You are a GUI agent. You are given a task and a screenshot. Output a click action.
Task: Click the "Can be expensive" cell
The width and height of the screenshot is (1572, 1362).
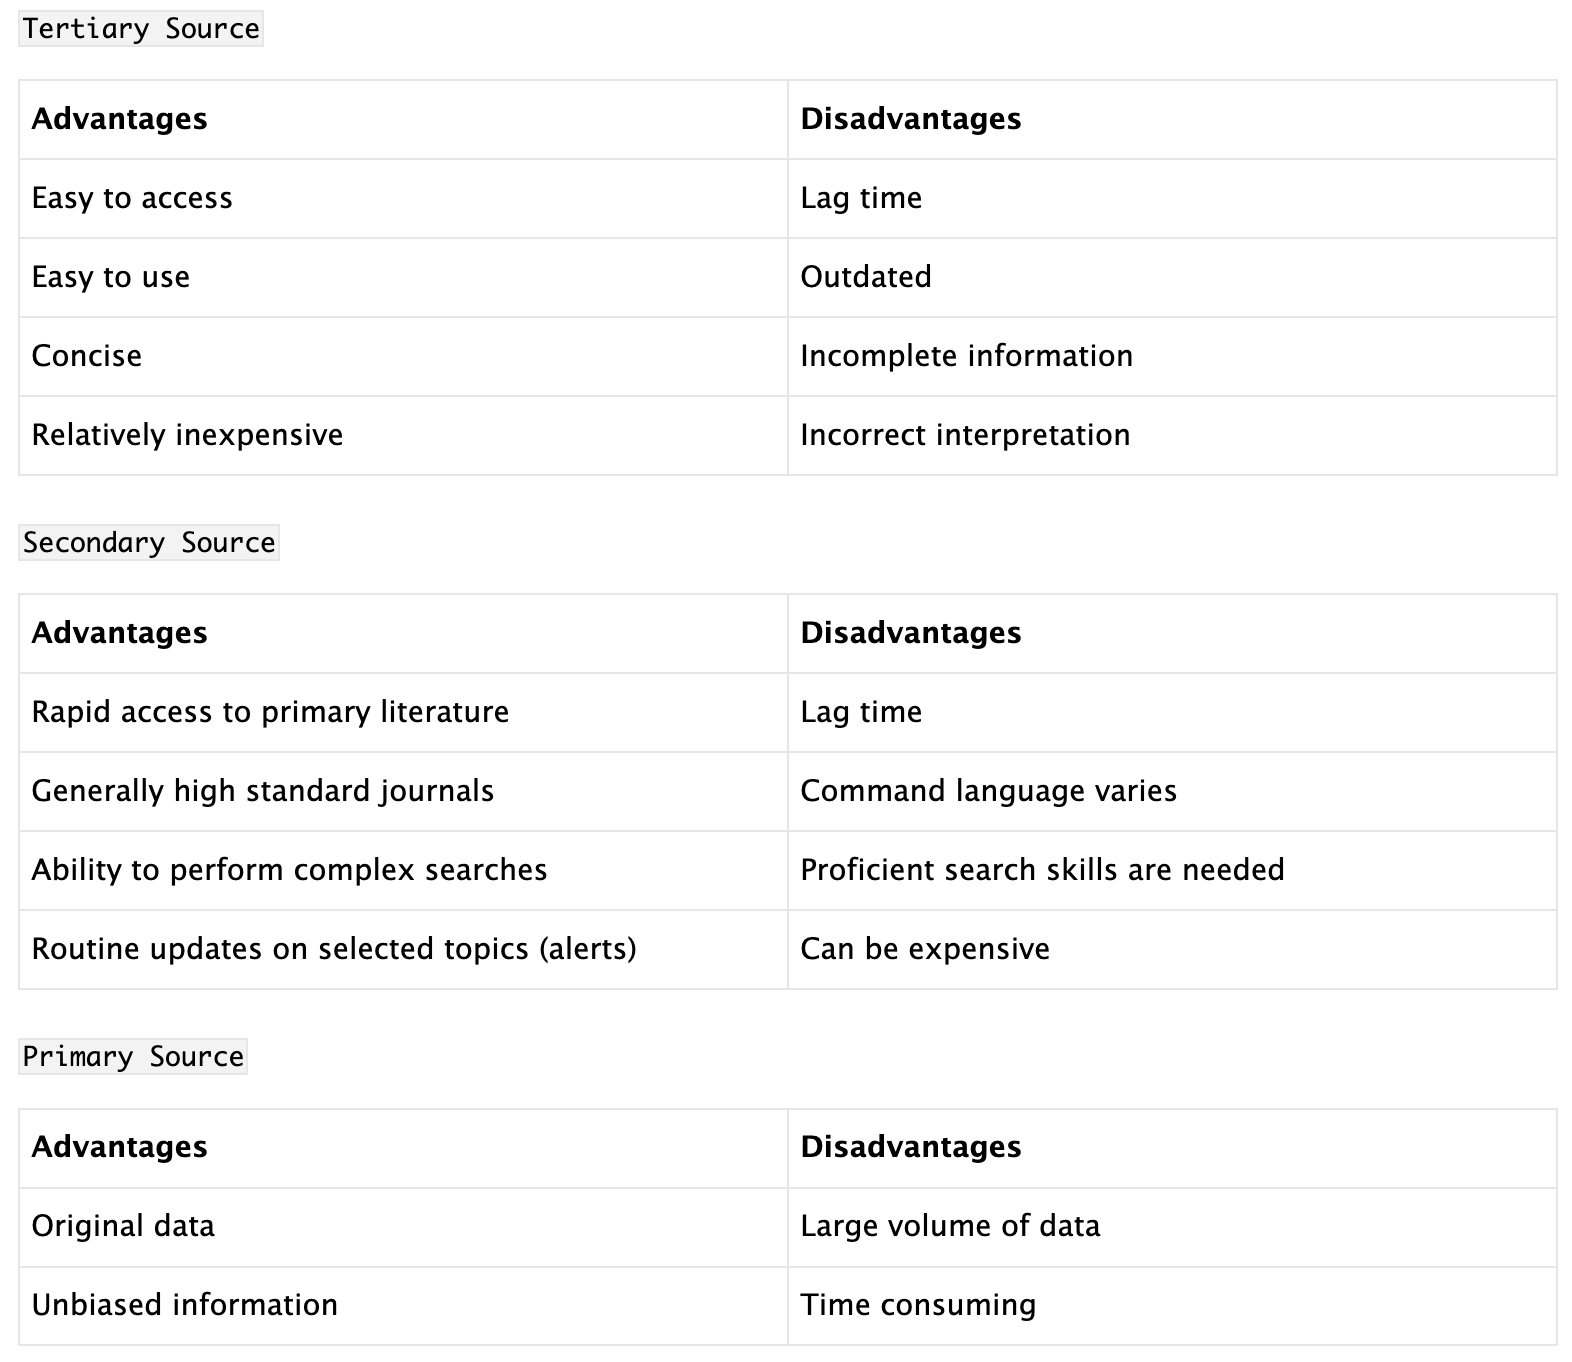pos(925,949)
